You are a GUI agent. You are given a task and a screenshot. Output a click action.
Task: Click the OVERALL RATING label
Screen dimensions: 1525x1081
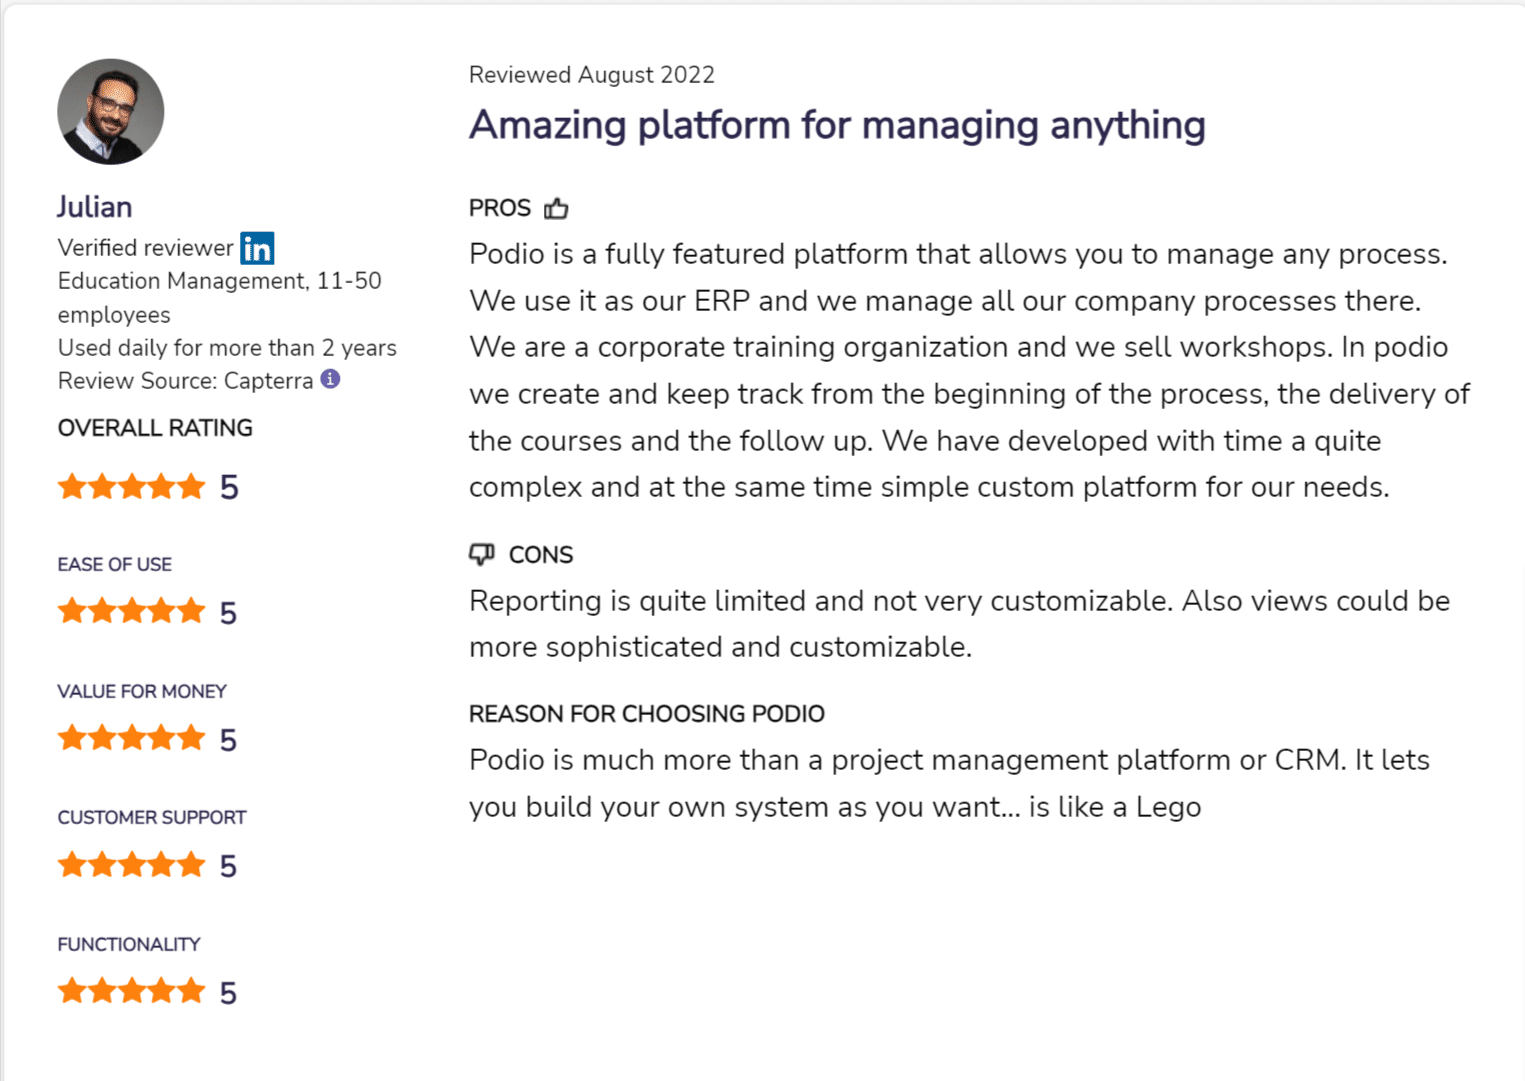pyautogui.click(x=155, y=428)
